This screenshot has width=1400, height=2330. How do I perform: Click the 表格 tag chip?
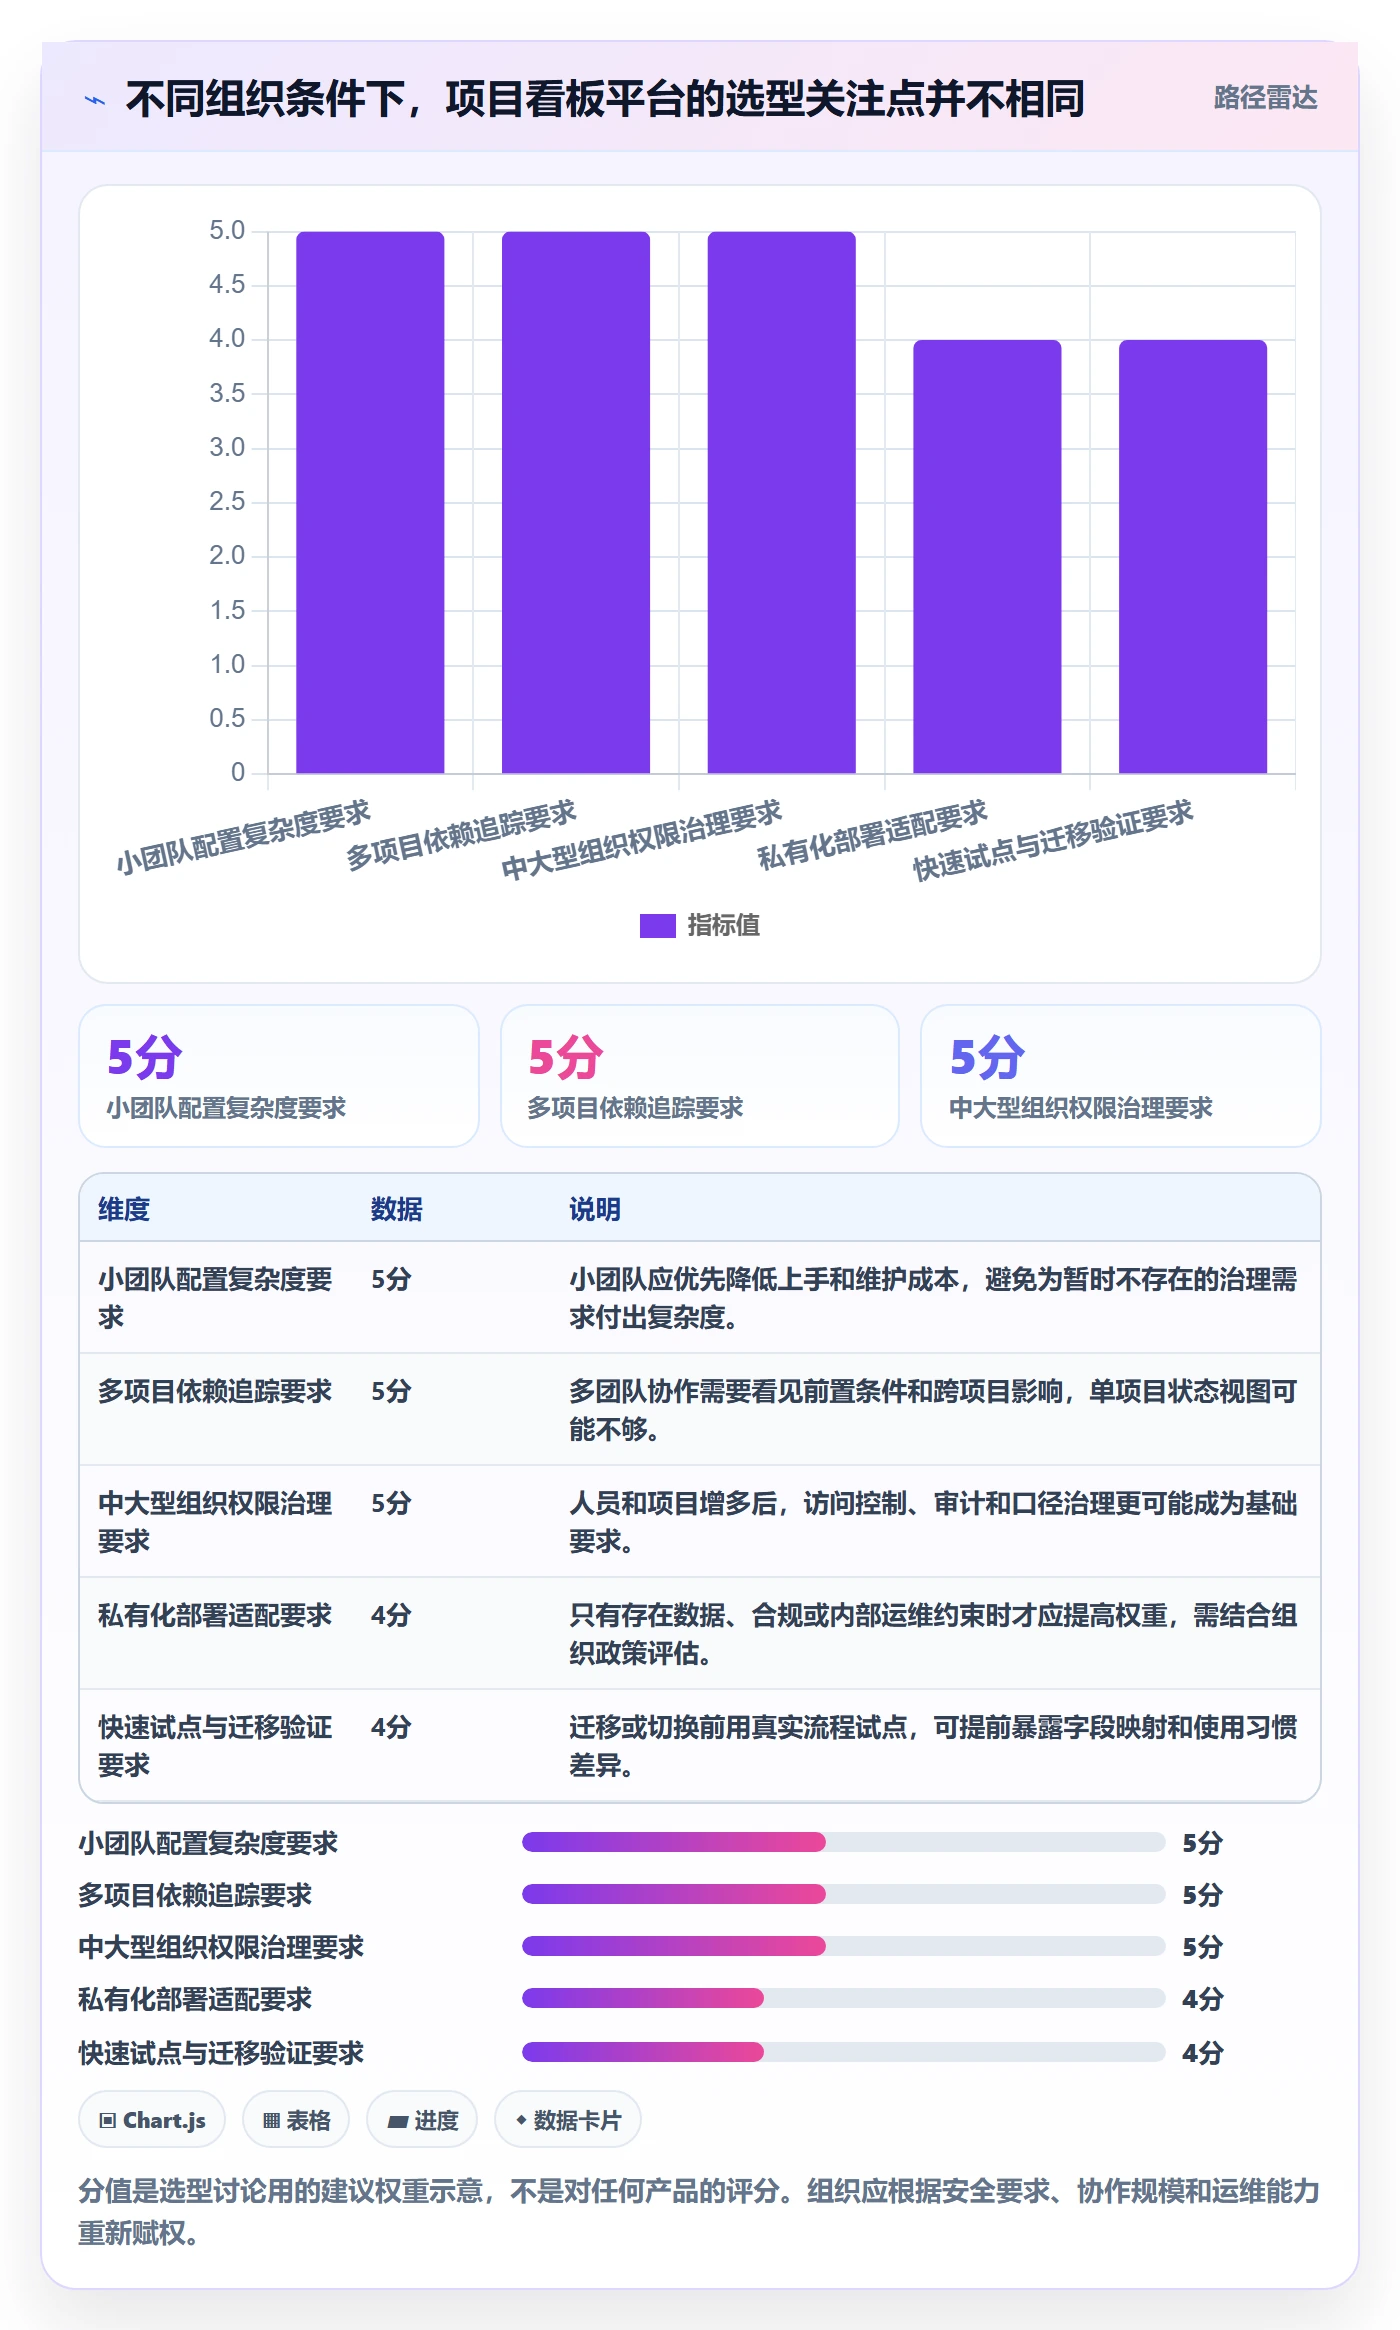click(296, 2119)
